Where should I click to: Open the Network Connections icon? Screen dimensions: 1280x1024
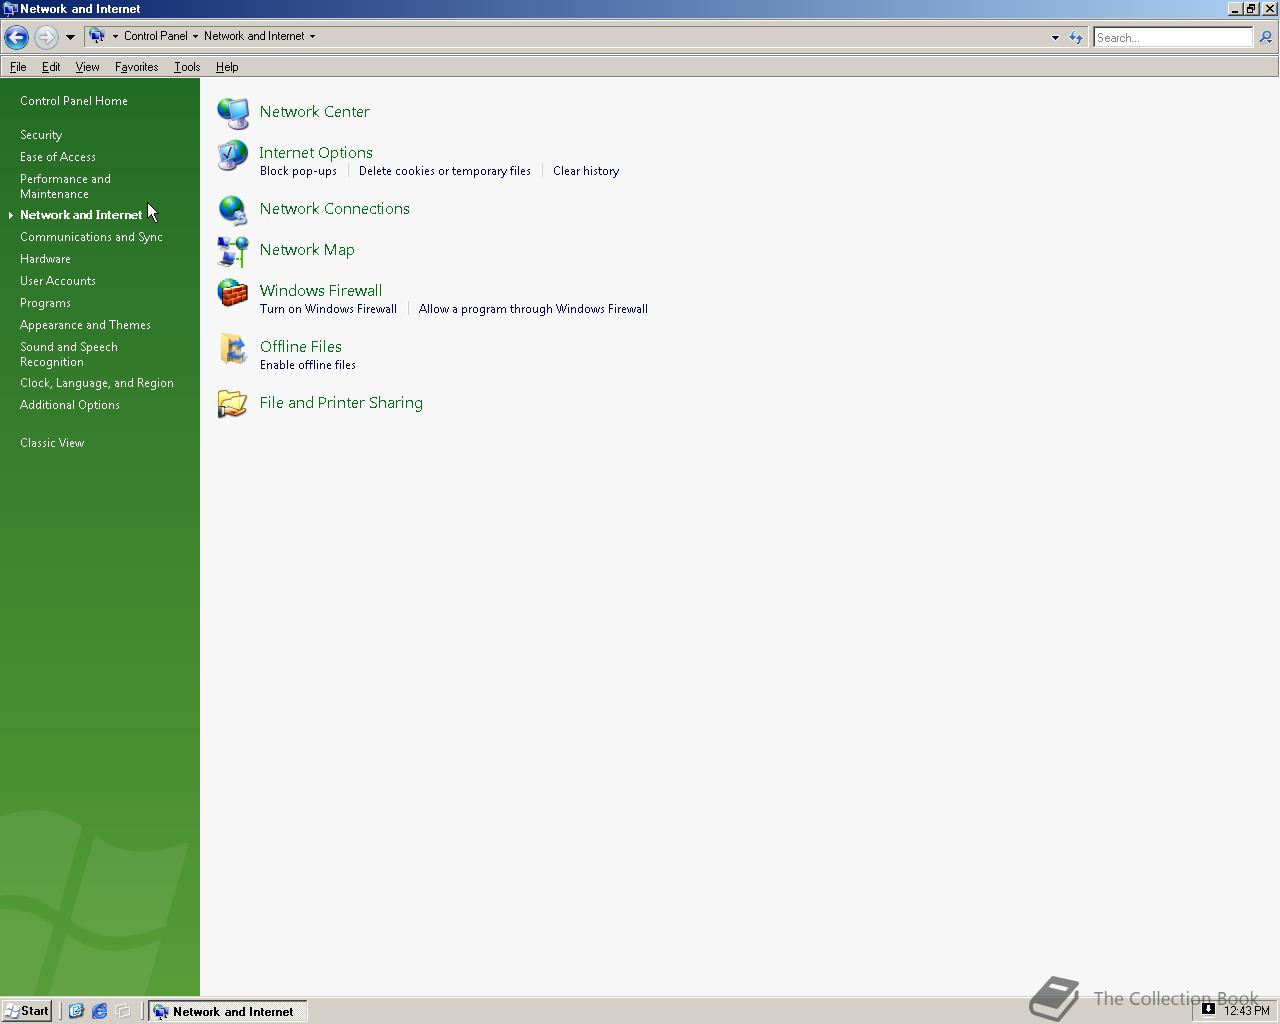coord(233,210)
